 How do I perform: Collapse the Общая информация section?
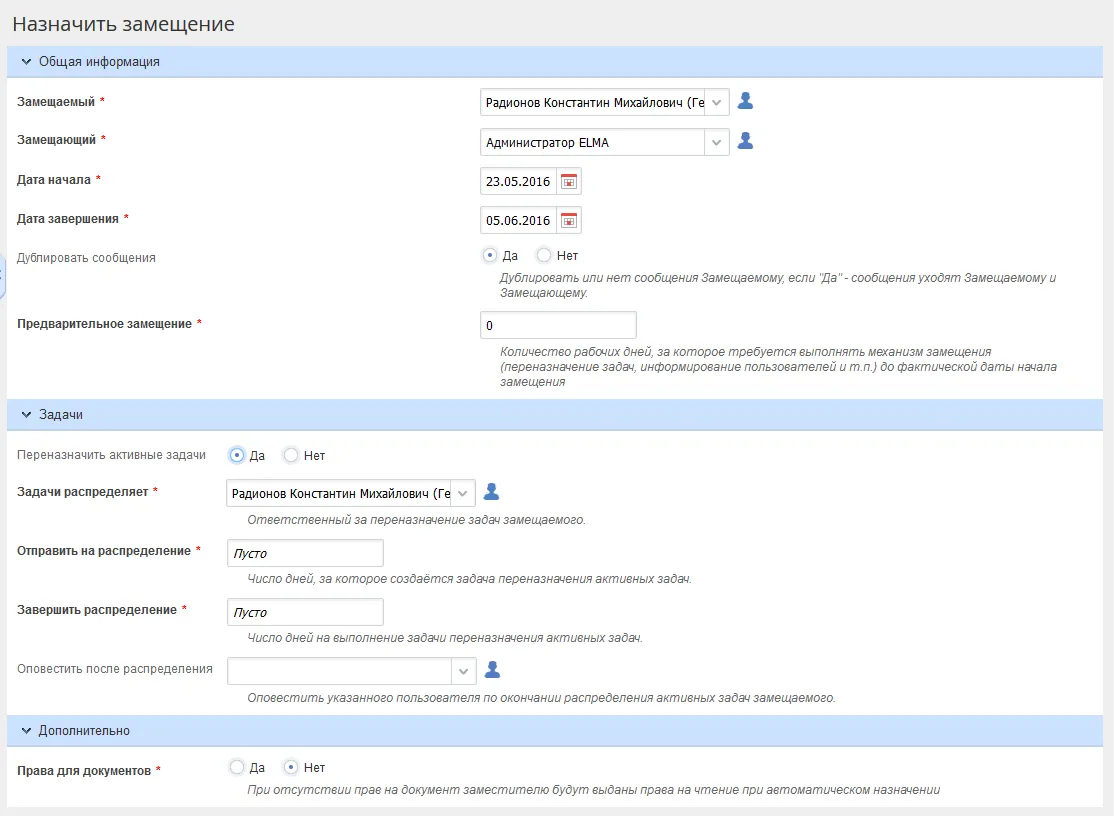[x=27, y=61]
